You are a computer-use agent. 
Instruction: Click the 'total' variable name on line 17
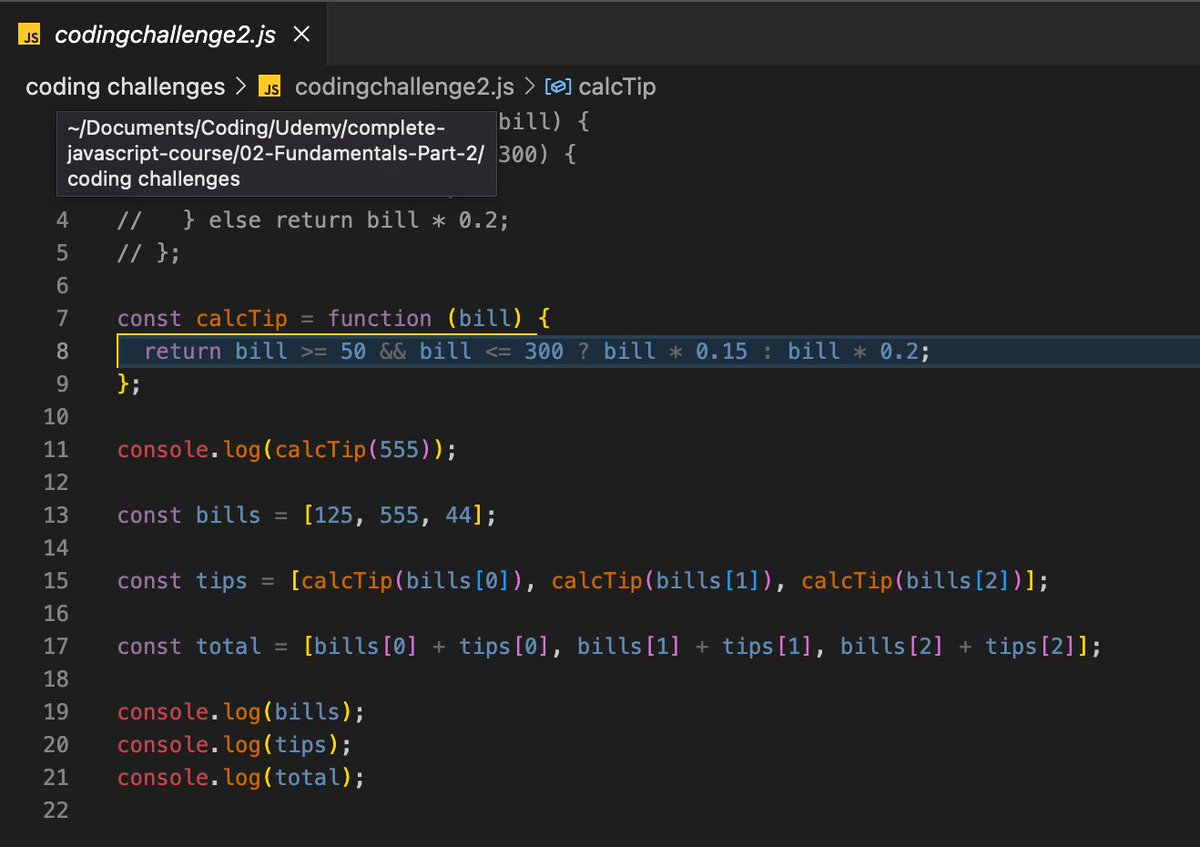tap(229, 647)
